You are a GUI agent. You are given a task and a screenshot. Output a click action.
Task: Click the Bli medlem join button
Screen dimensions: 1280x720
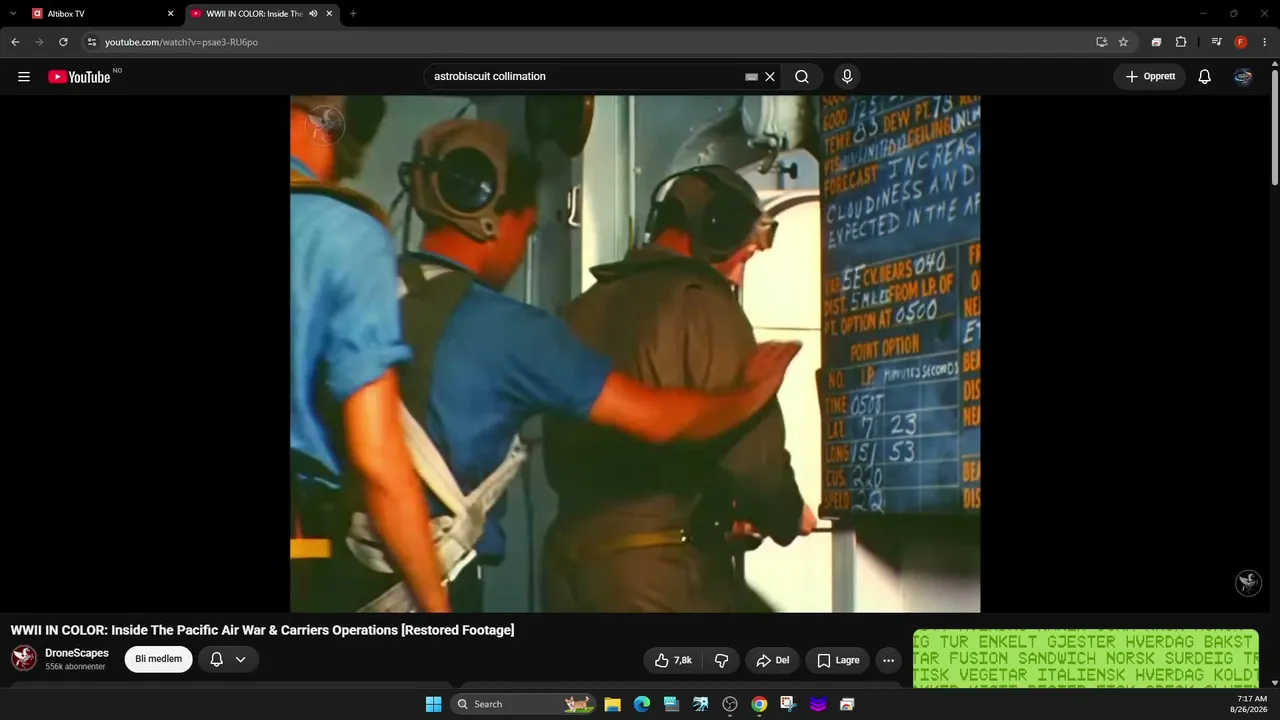click(x=158, y=659)
